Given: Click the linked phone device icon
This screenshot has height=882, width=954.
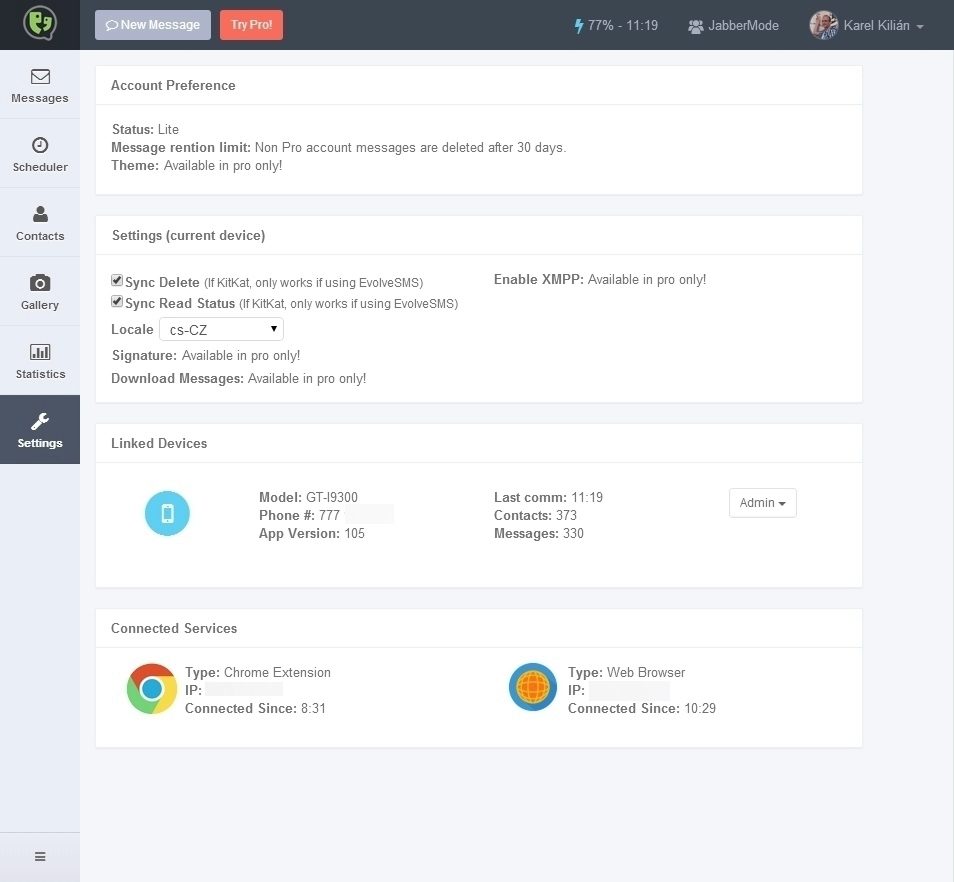Looking at the screenshot, I should (x=167, y=513).
